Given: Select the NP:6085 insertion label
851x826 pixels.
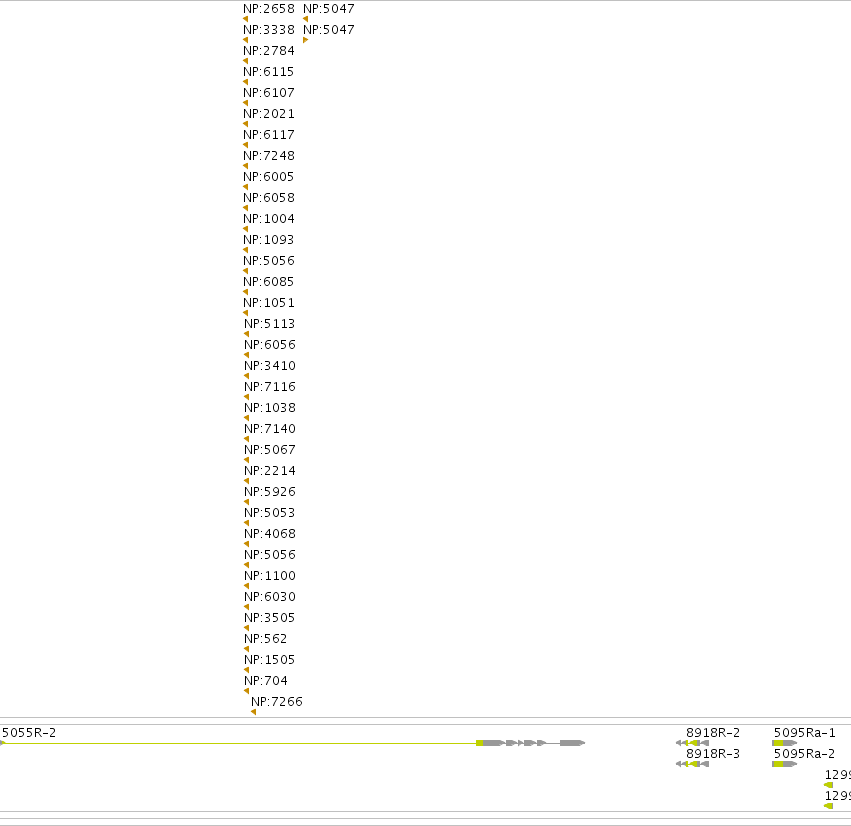Looking at the screenshot, I should tap(269, 282).
